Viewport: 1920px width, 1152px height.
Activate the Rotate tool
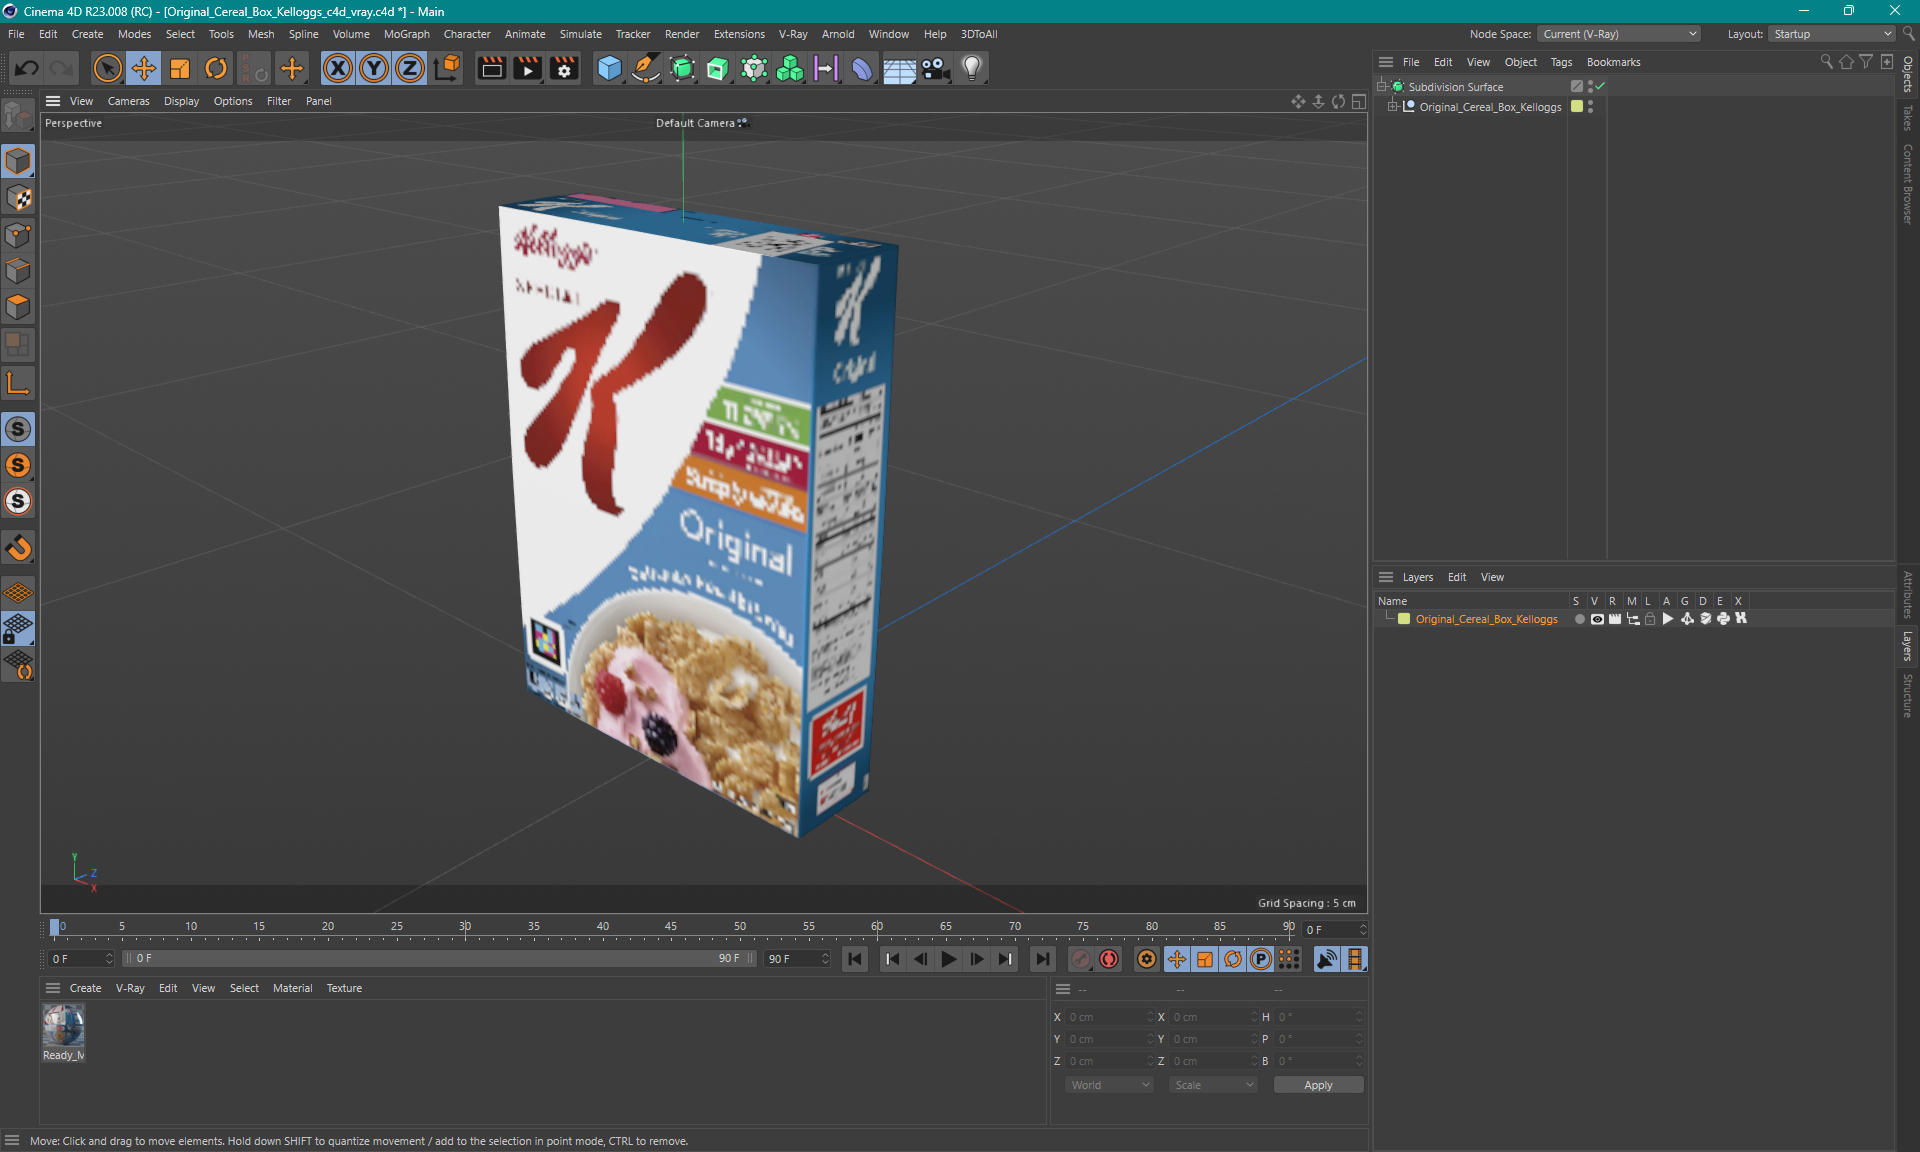pyautogui.click(x=216, y=68)
